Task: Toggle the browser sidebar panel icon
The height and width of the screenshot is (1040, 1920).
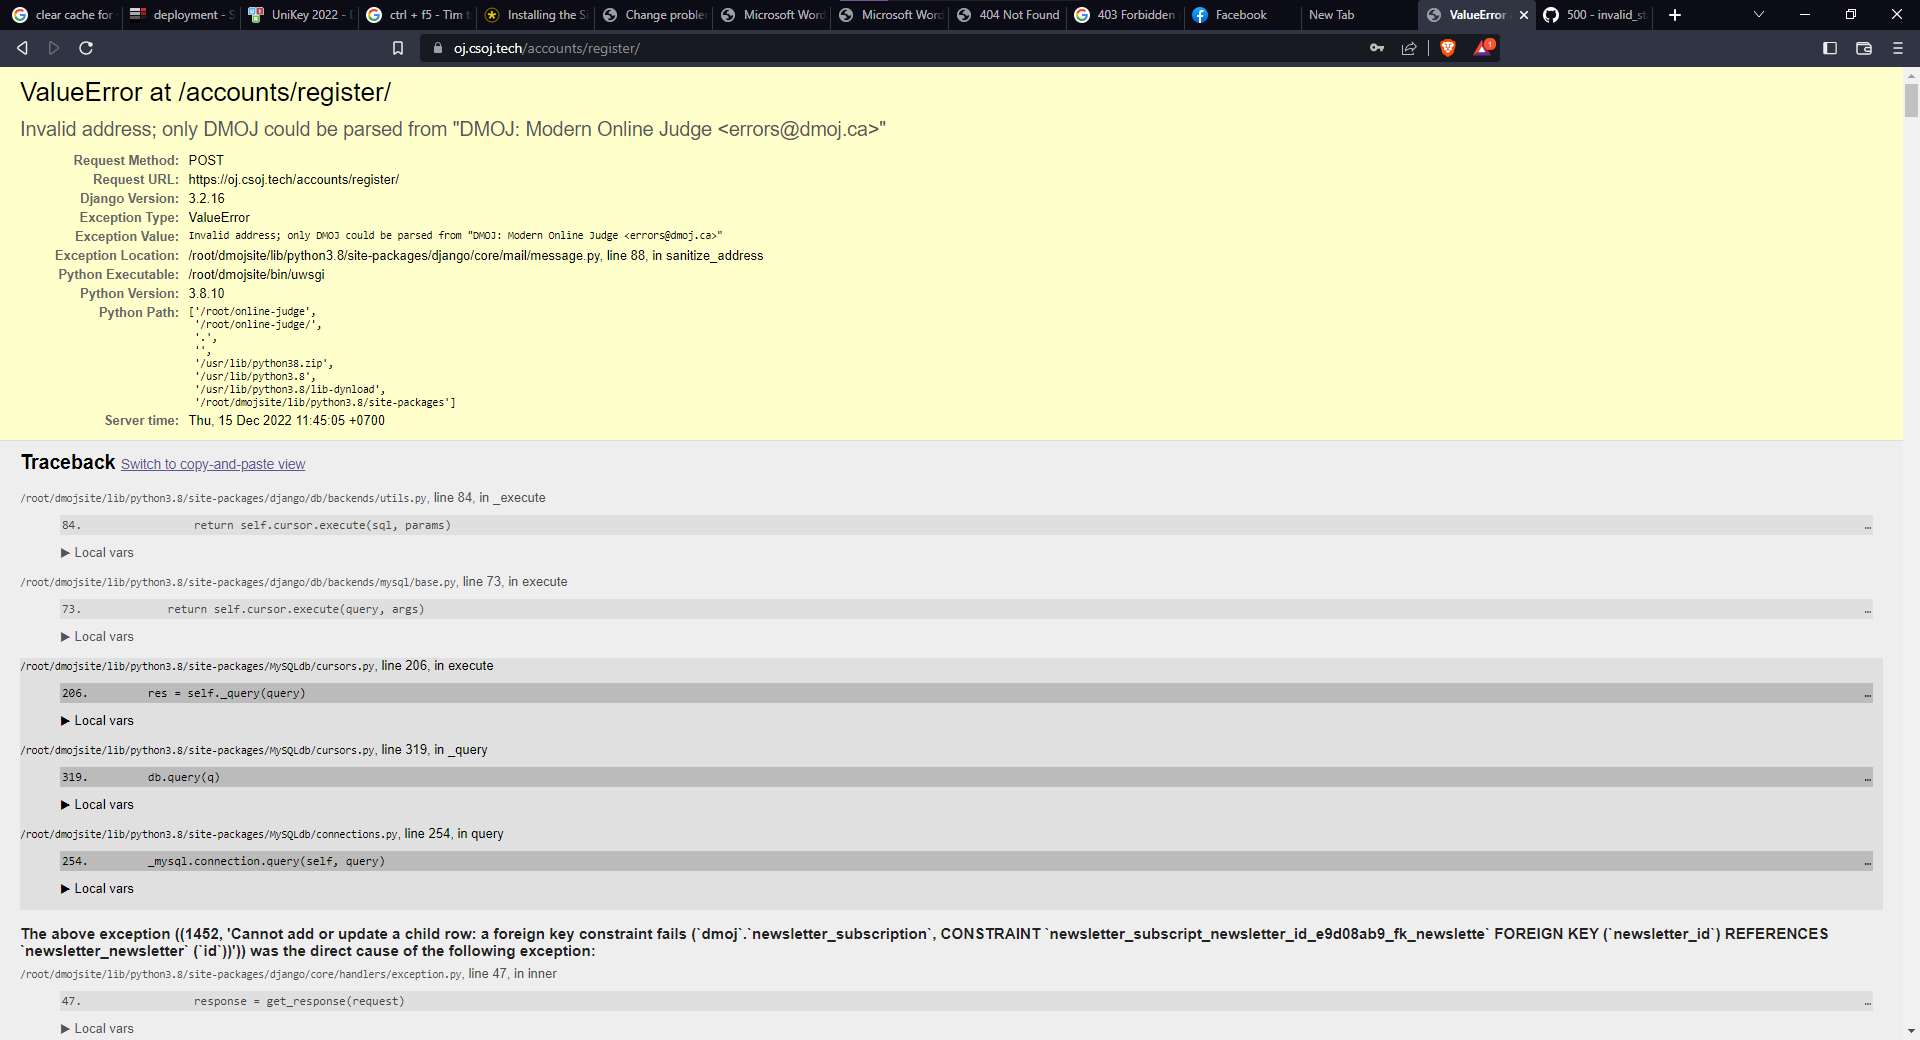Action: [x=1831, y=47]
